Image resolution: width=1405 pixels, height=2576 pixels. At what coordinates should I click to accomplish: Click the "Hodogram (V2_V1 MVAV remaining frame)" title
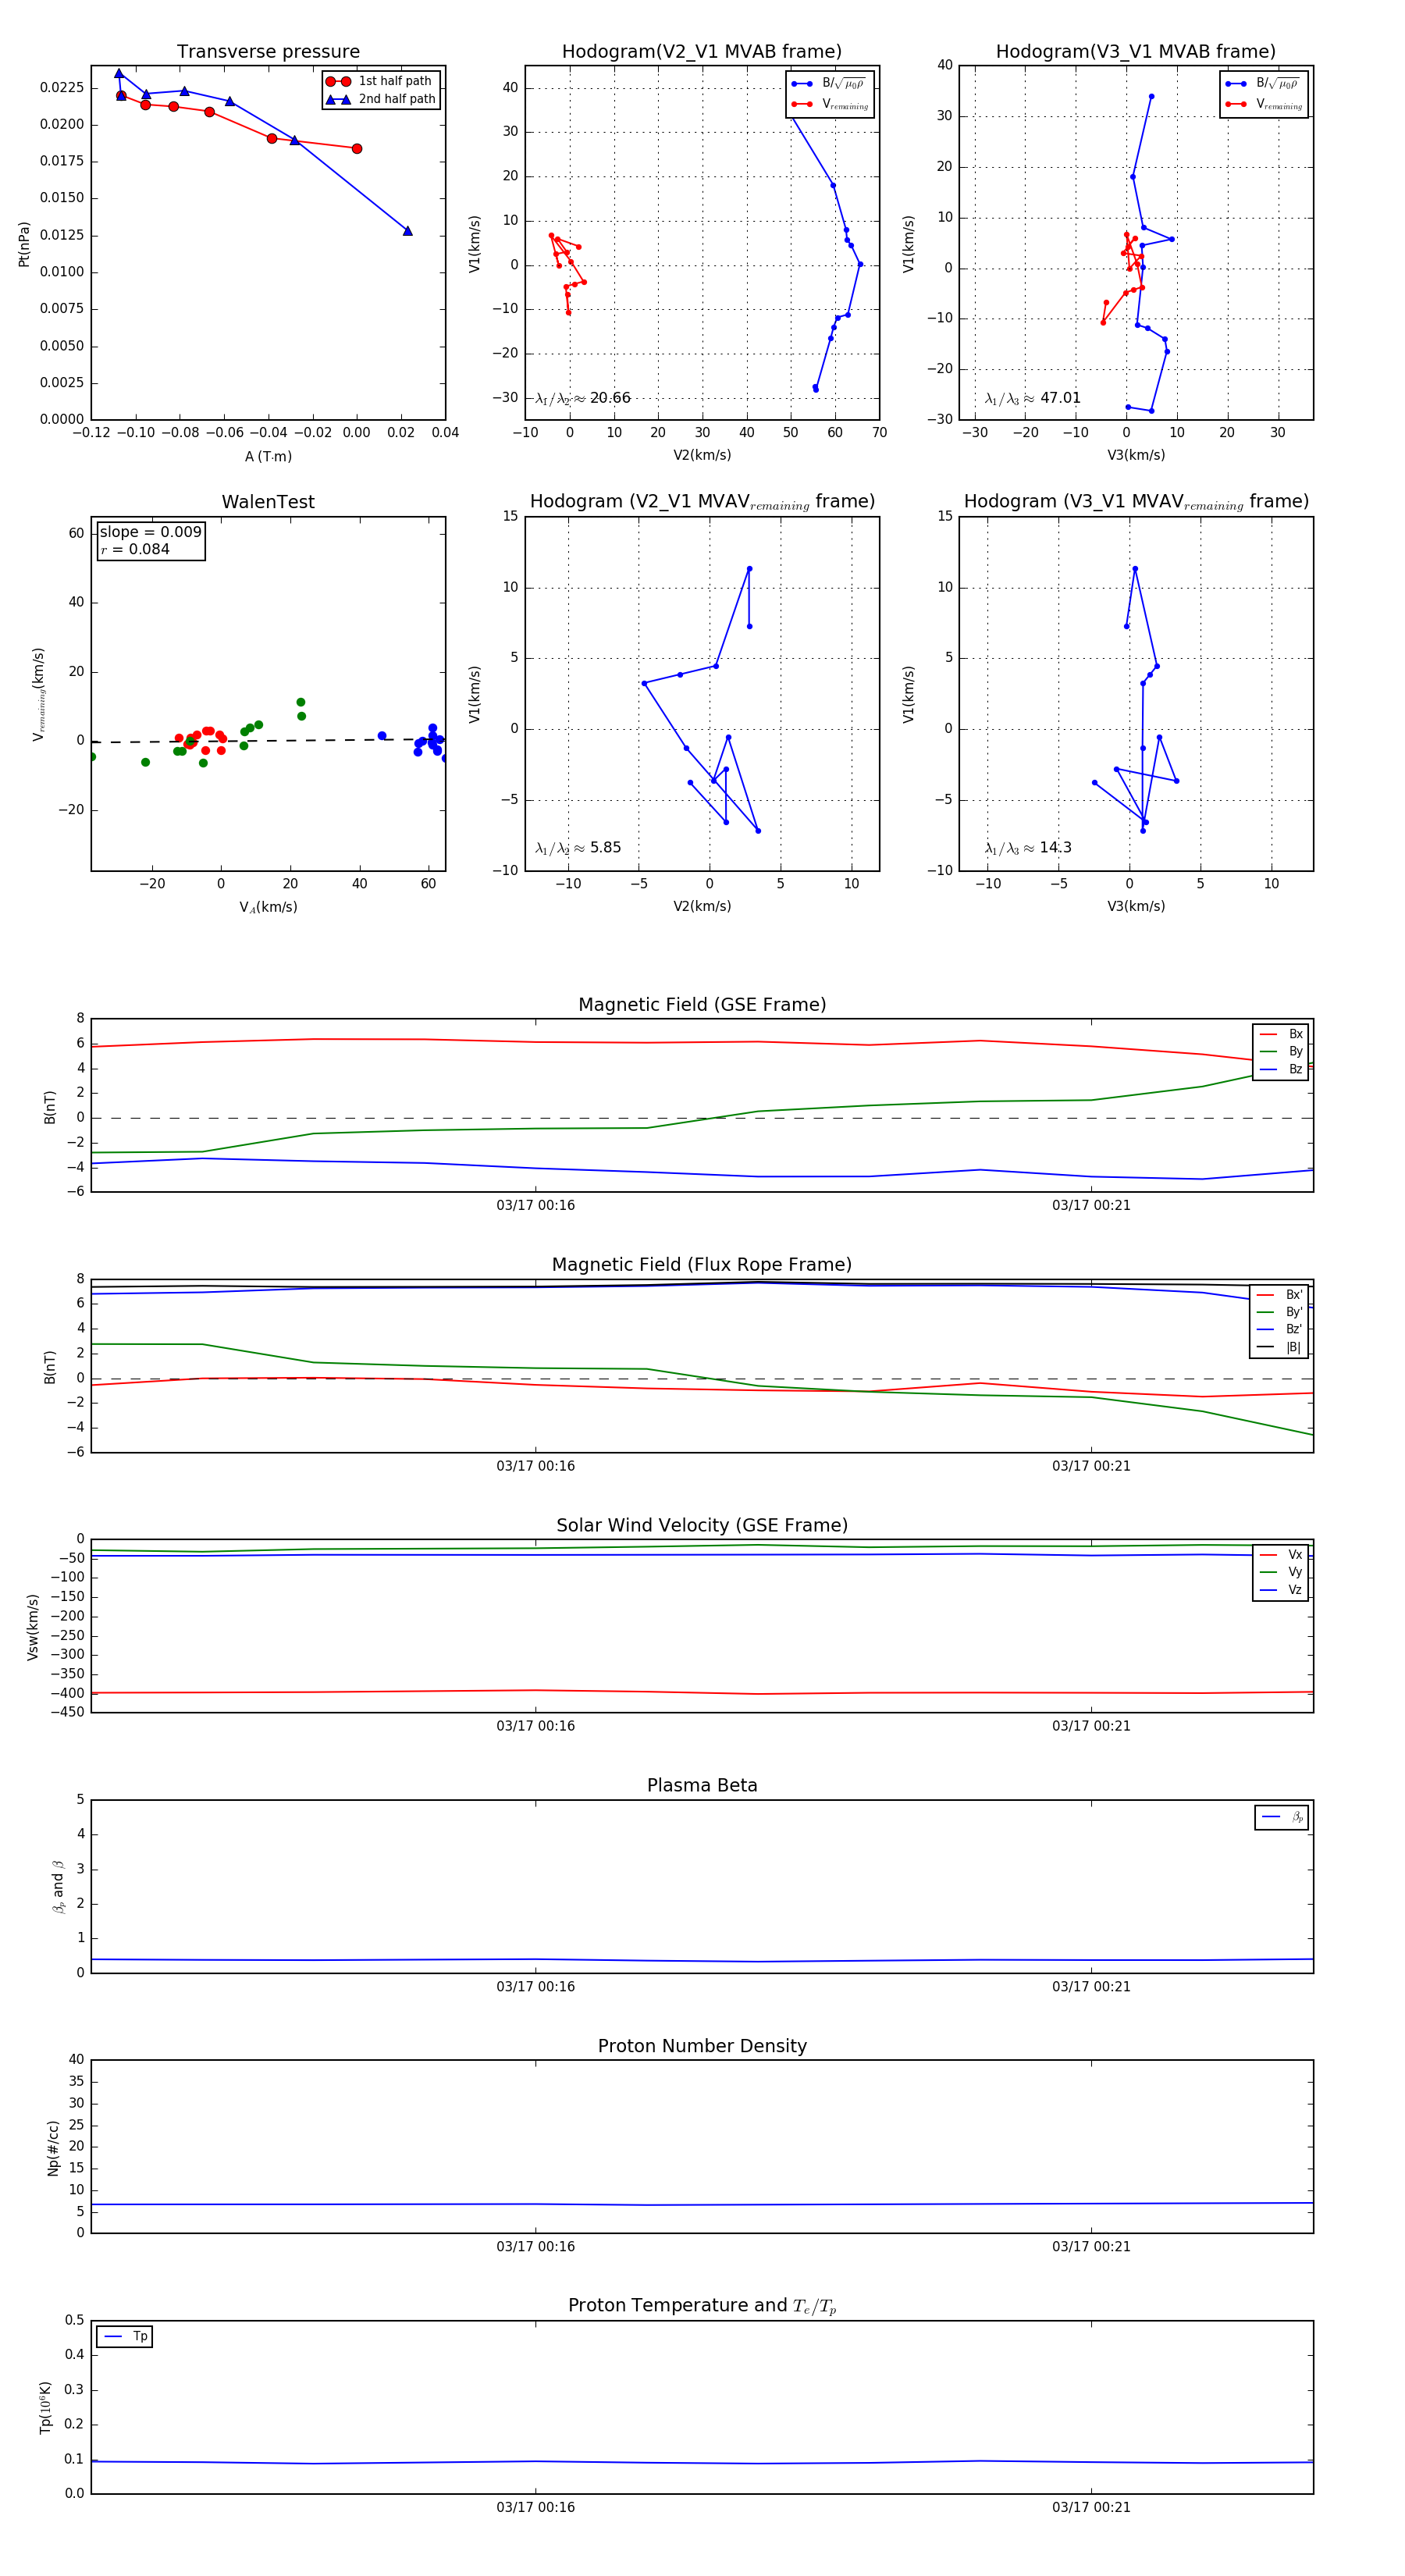pos(702,502)
